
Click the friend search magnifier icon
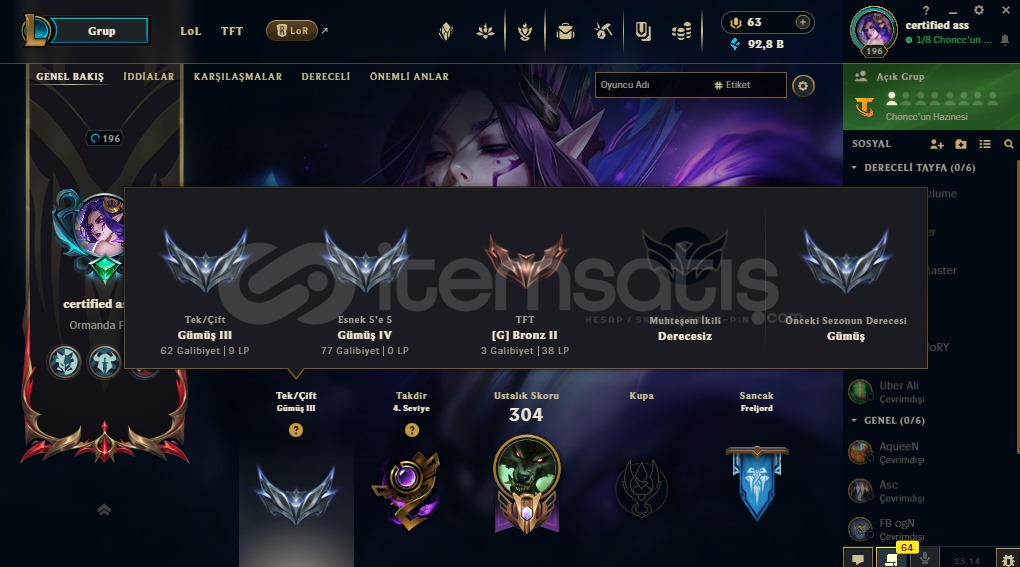tap(1008, 144)
